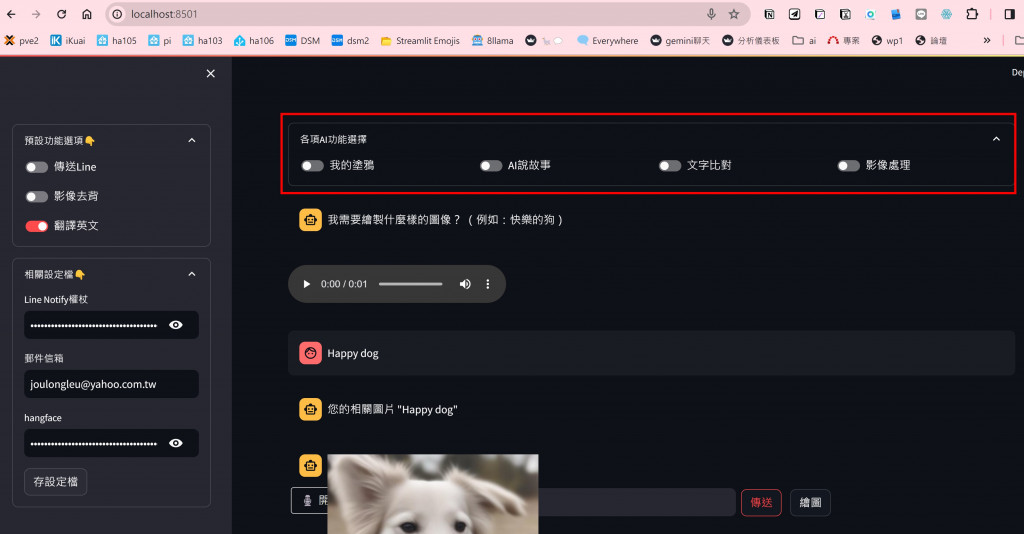Click the generated dog image

pyautogui.click(x=432, y=494)
